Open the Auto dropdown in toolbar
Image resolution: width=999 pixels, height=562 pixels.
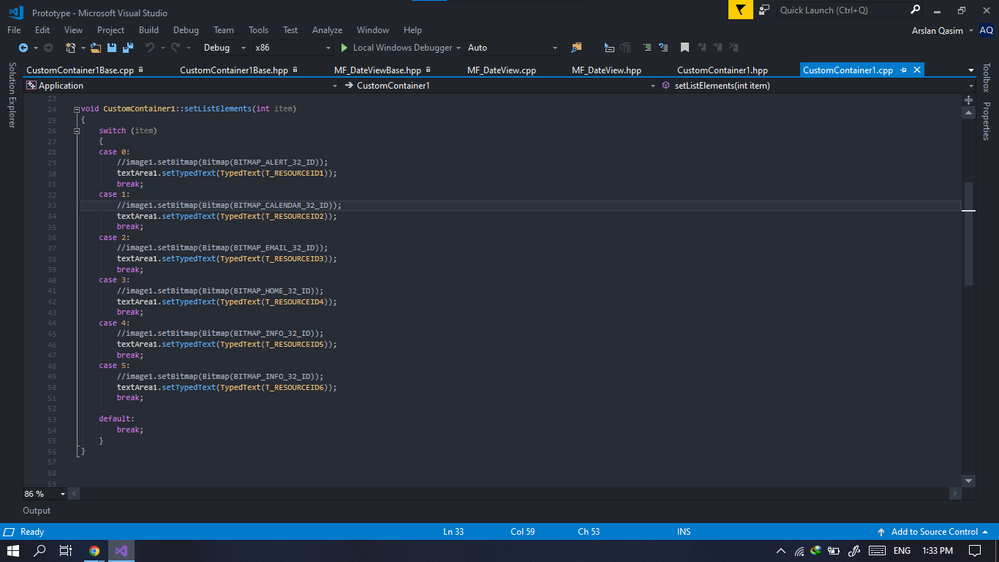point(512,48)
